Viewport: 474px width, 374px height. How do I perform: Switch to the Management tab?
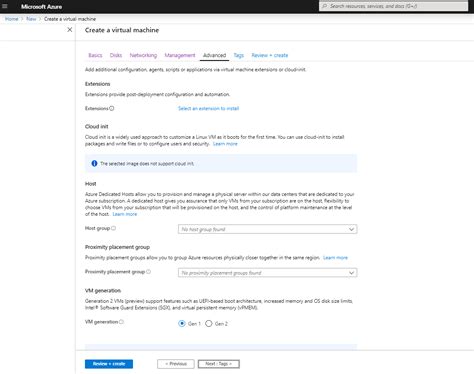(x=180, y=55)
